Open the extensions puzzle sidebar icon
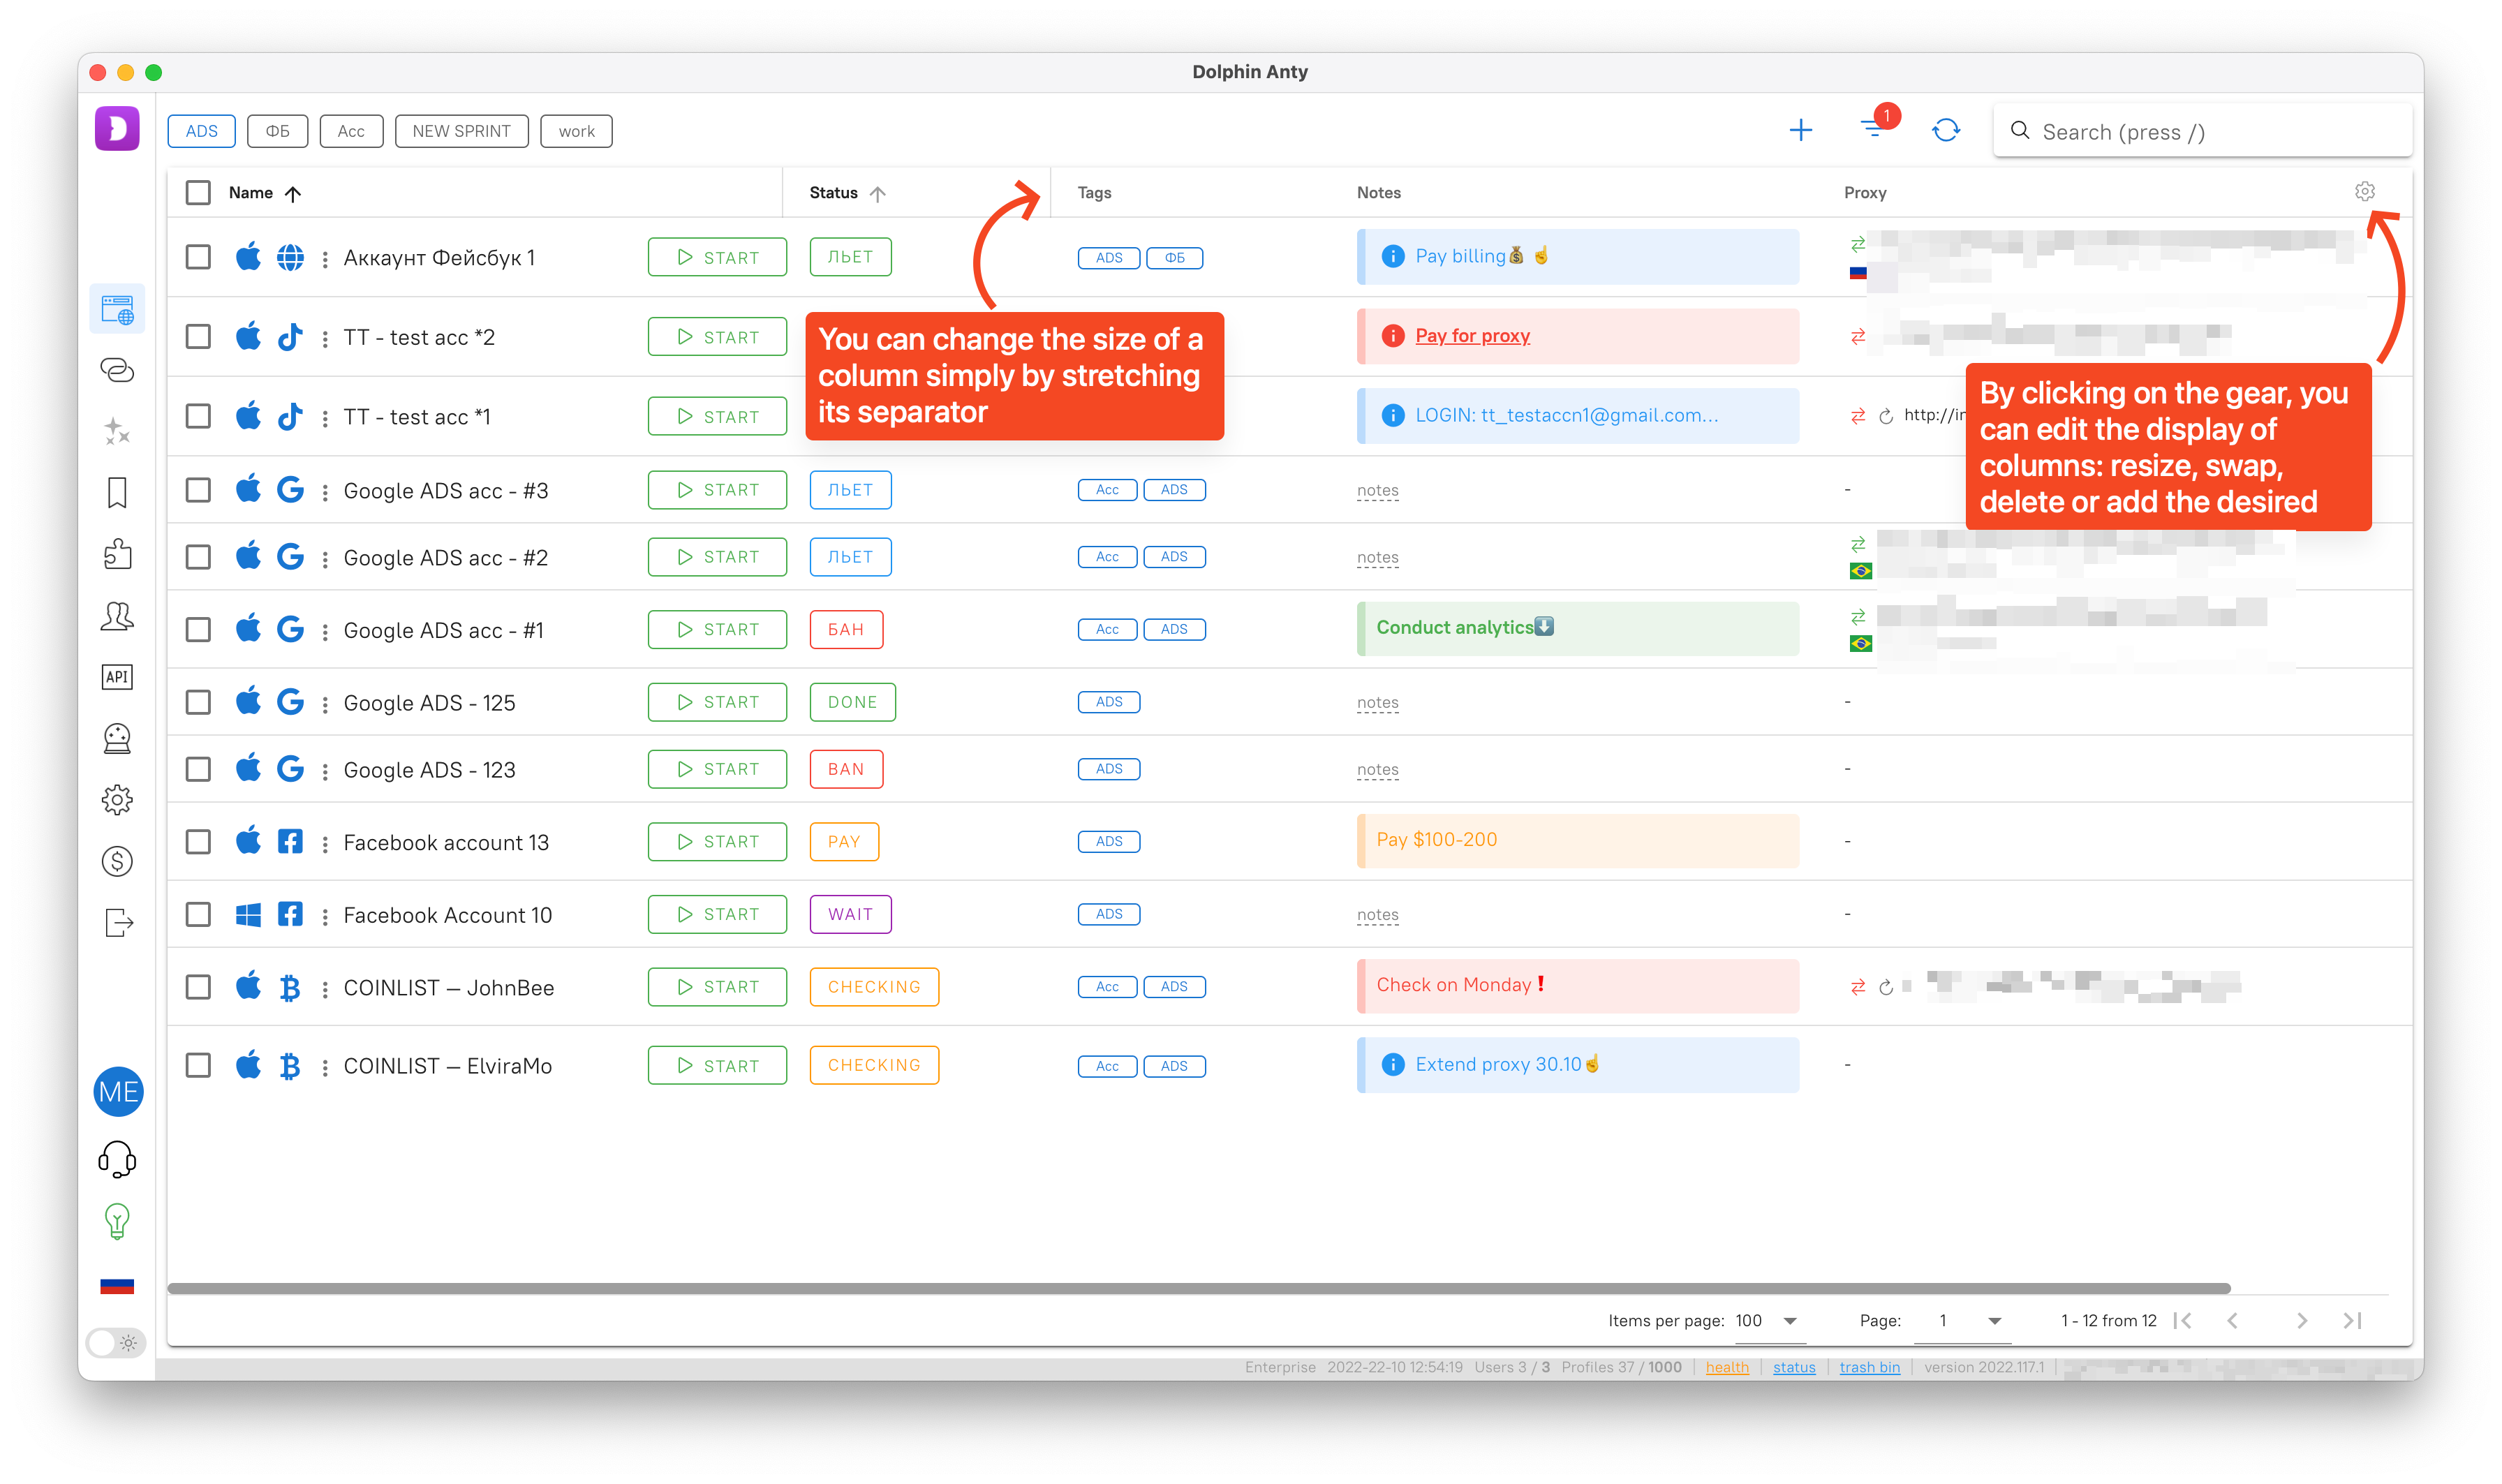The image size is (2502, 1484). tap(117, 554)
